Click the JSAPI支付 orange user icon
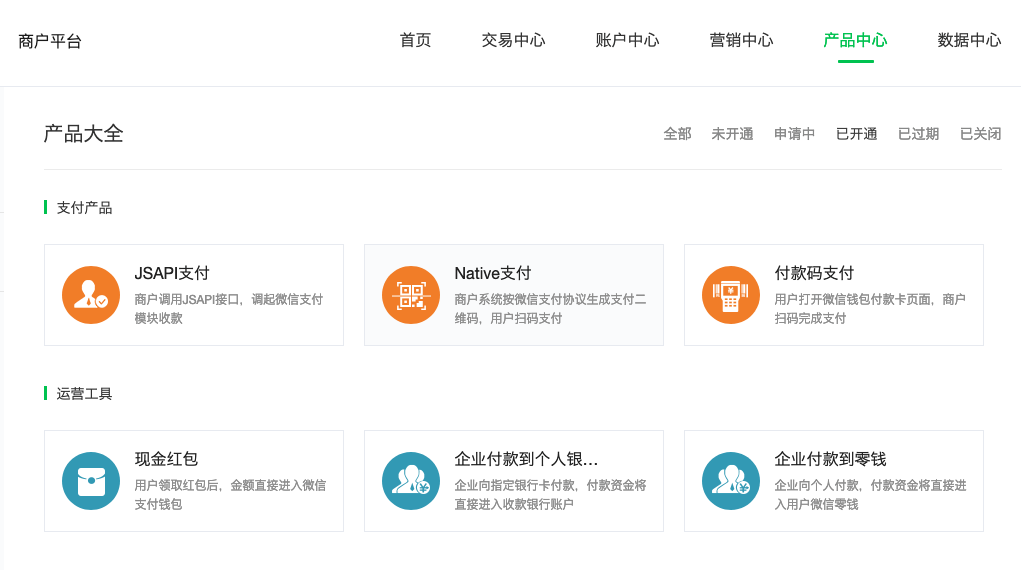The height and width of the screenshot is (570, 1021). pyautogui.click(x=91, y=295)
